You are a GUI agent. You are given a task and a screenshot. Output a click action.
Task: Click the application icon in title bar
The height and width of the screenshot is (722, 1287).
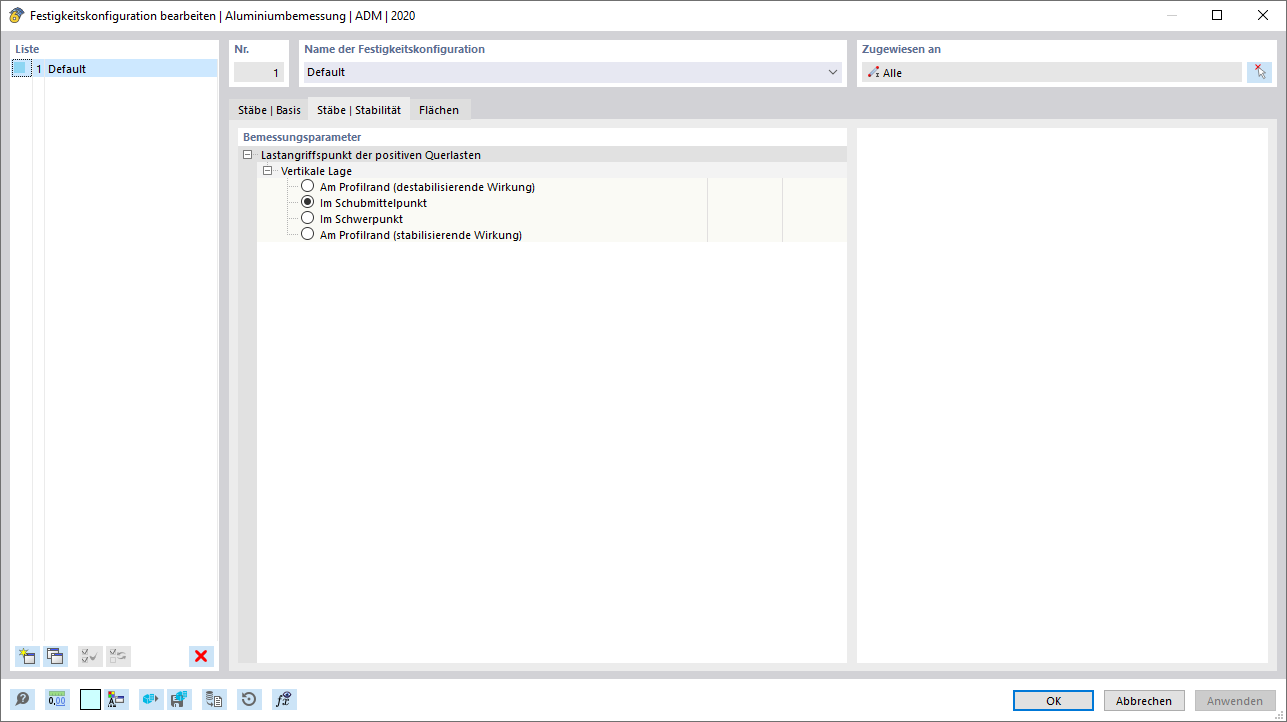[x=16, y=15]
